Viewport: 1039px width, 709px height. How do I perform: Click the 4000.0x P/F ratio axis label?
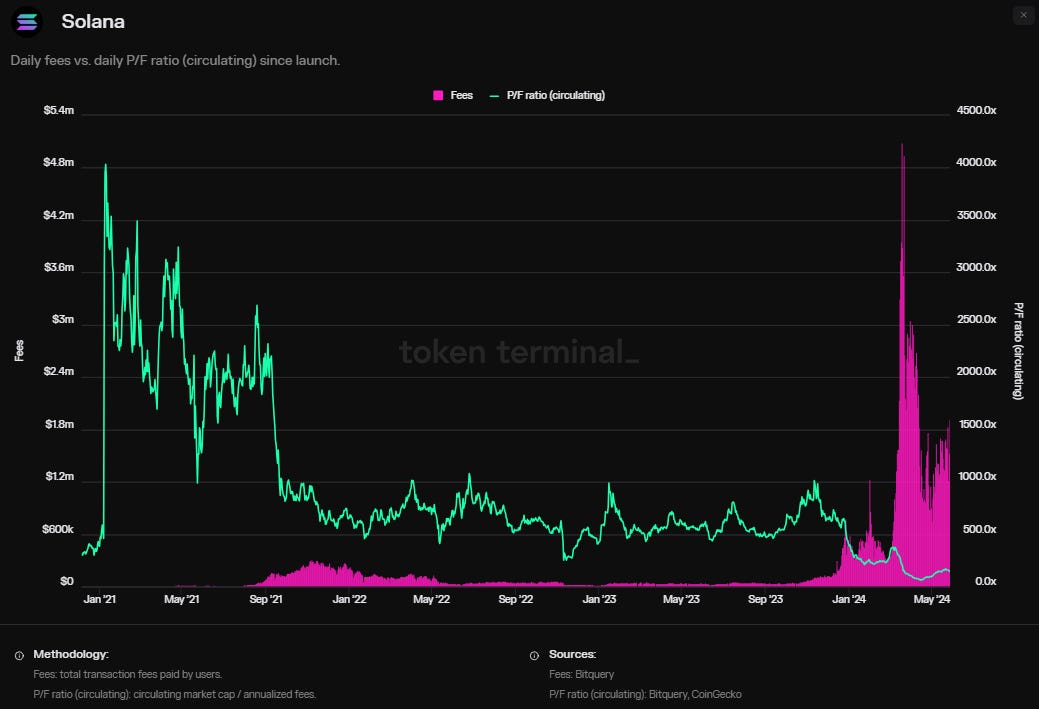[976, 163]
